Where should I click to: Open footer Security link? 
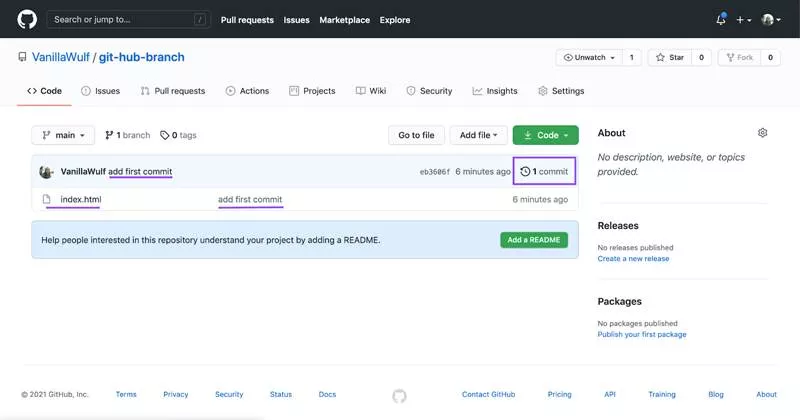(x=229, y=394)
